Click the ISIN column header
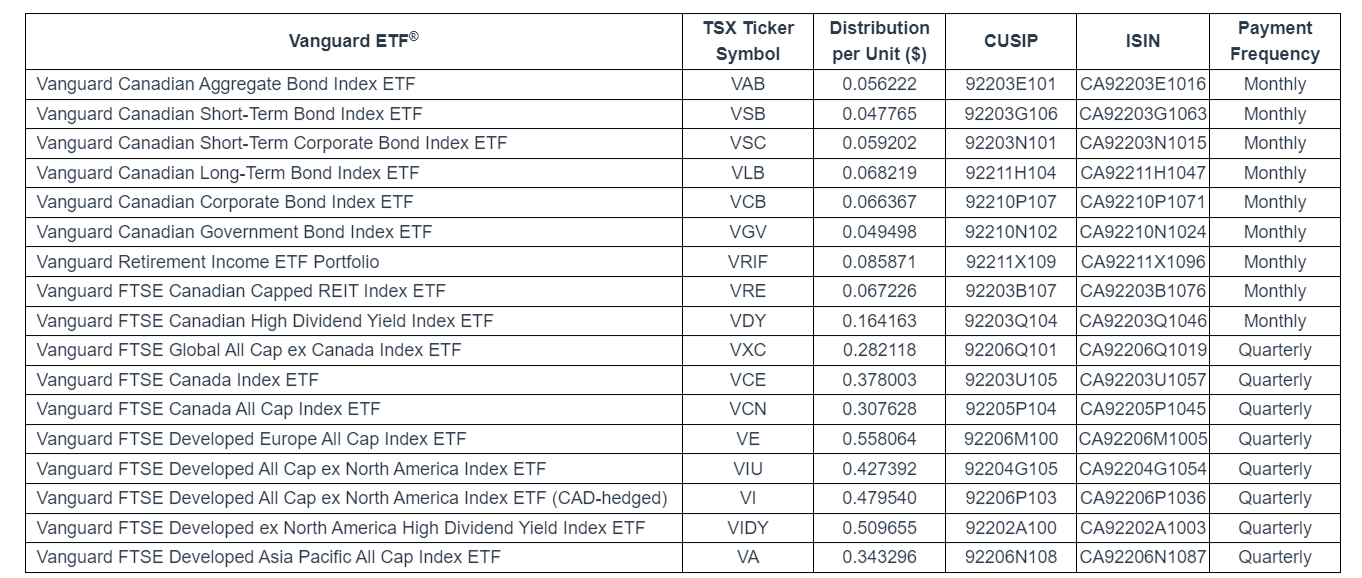The height and width of the screenshot is (578, 1362). [x=1142, y=41]
